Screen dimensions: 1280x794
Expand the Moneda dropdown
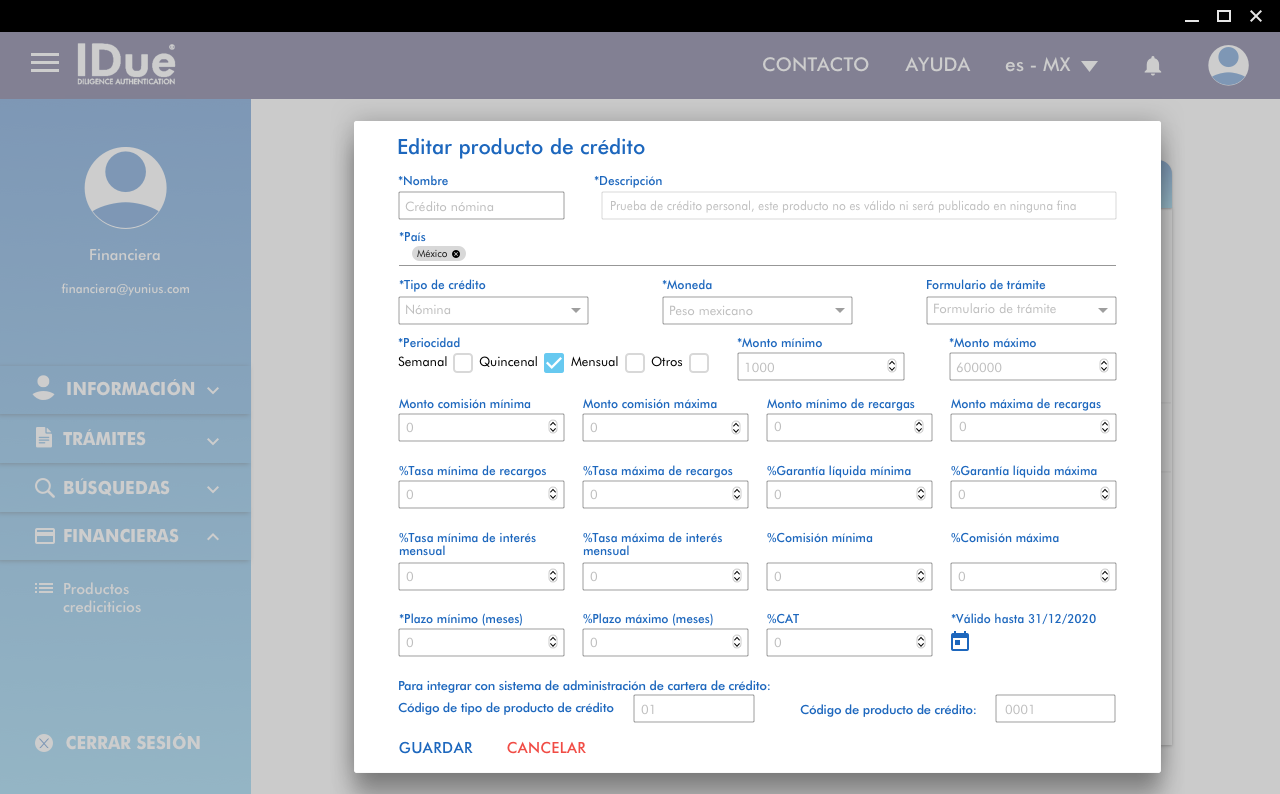pos(757,311)
